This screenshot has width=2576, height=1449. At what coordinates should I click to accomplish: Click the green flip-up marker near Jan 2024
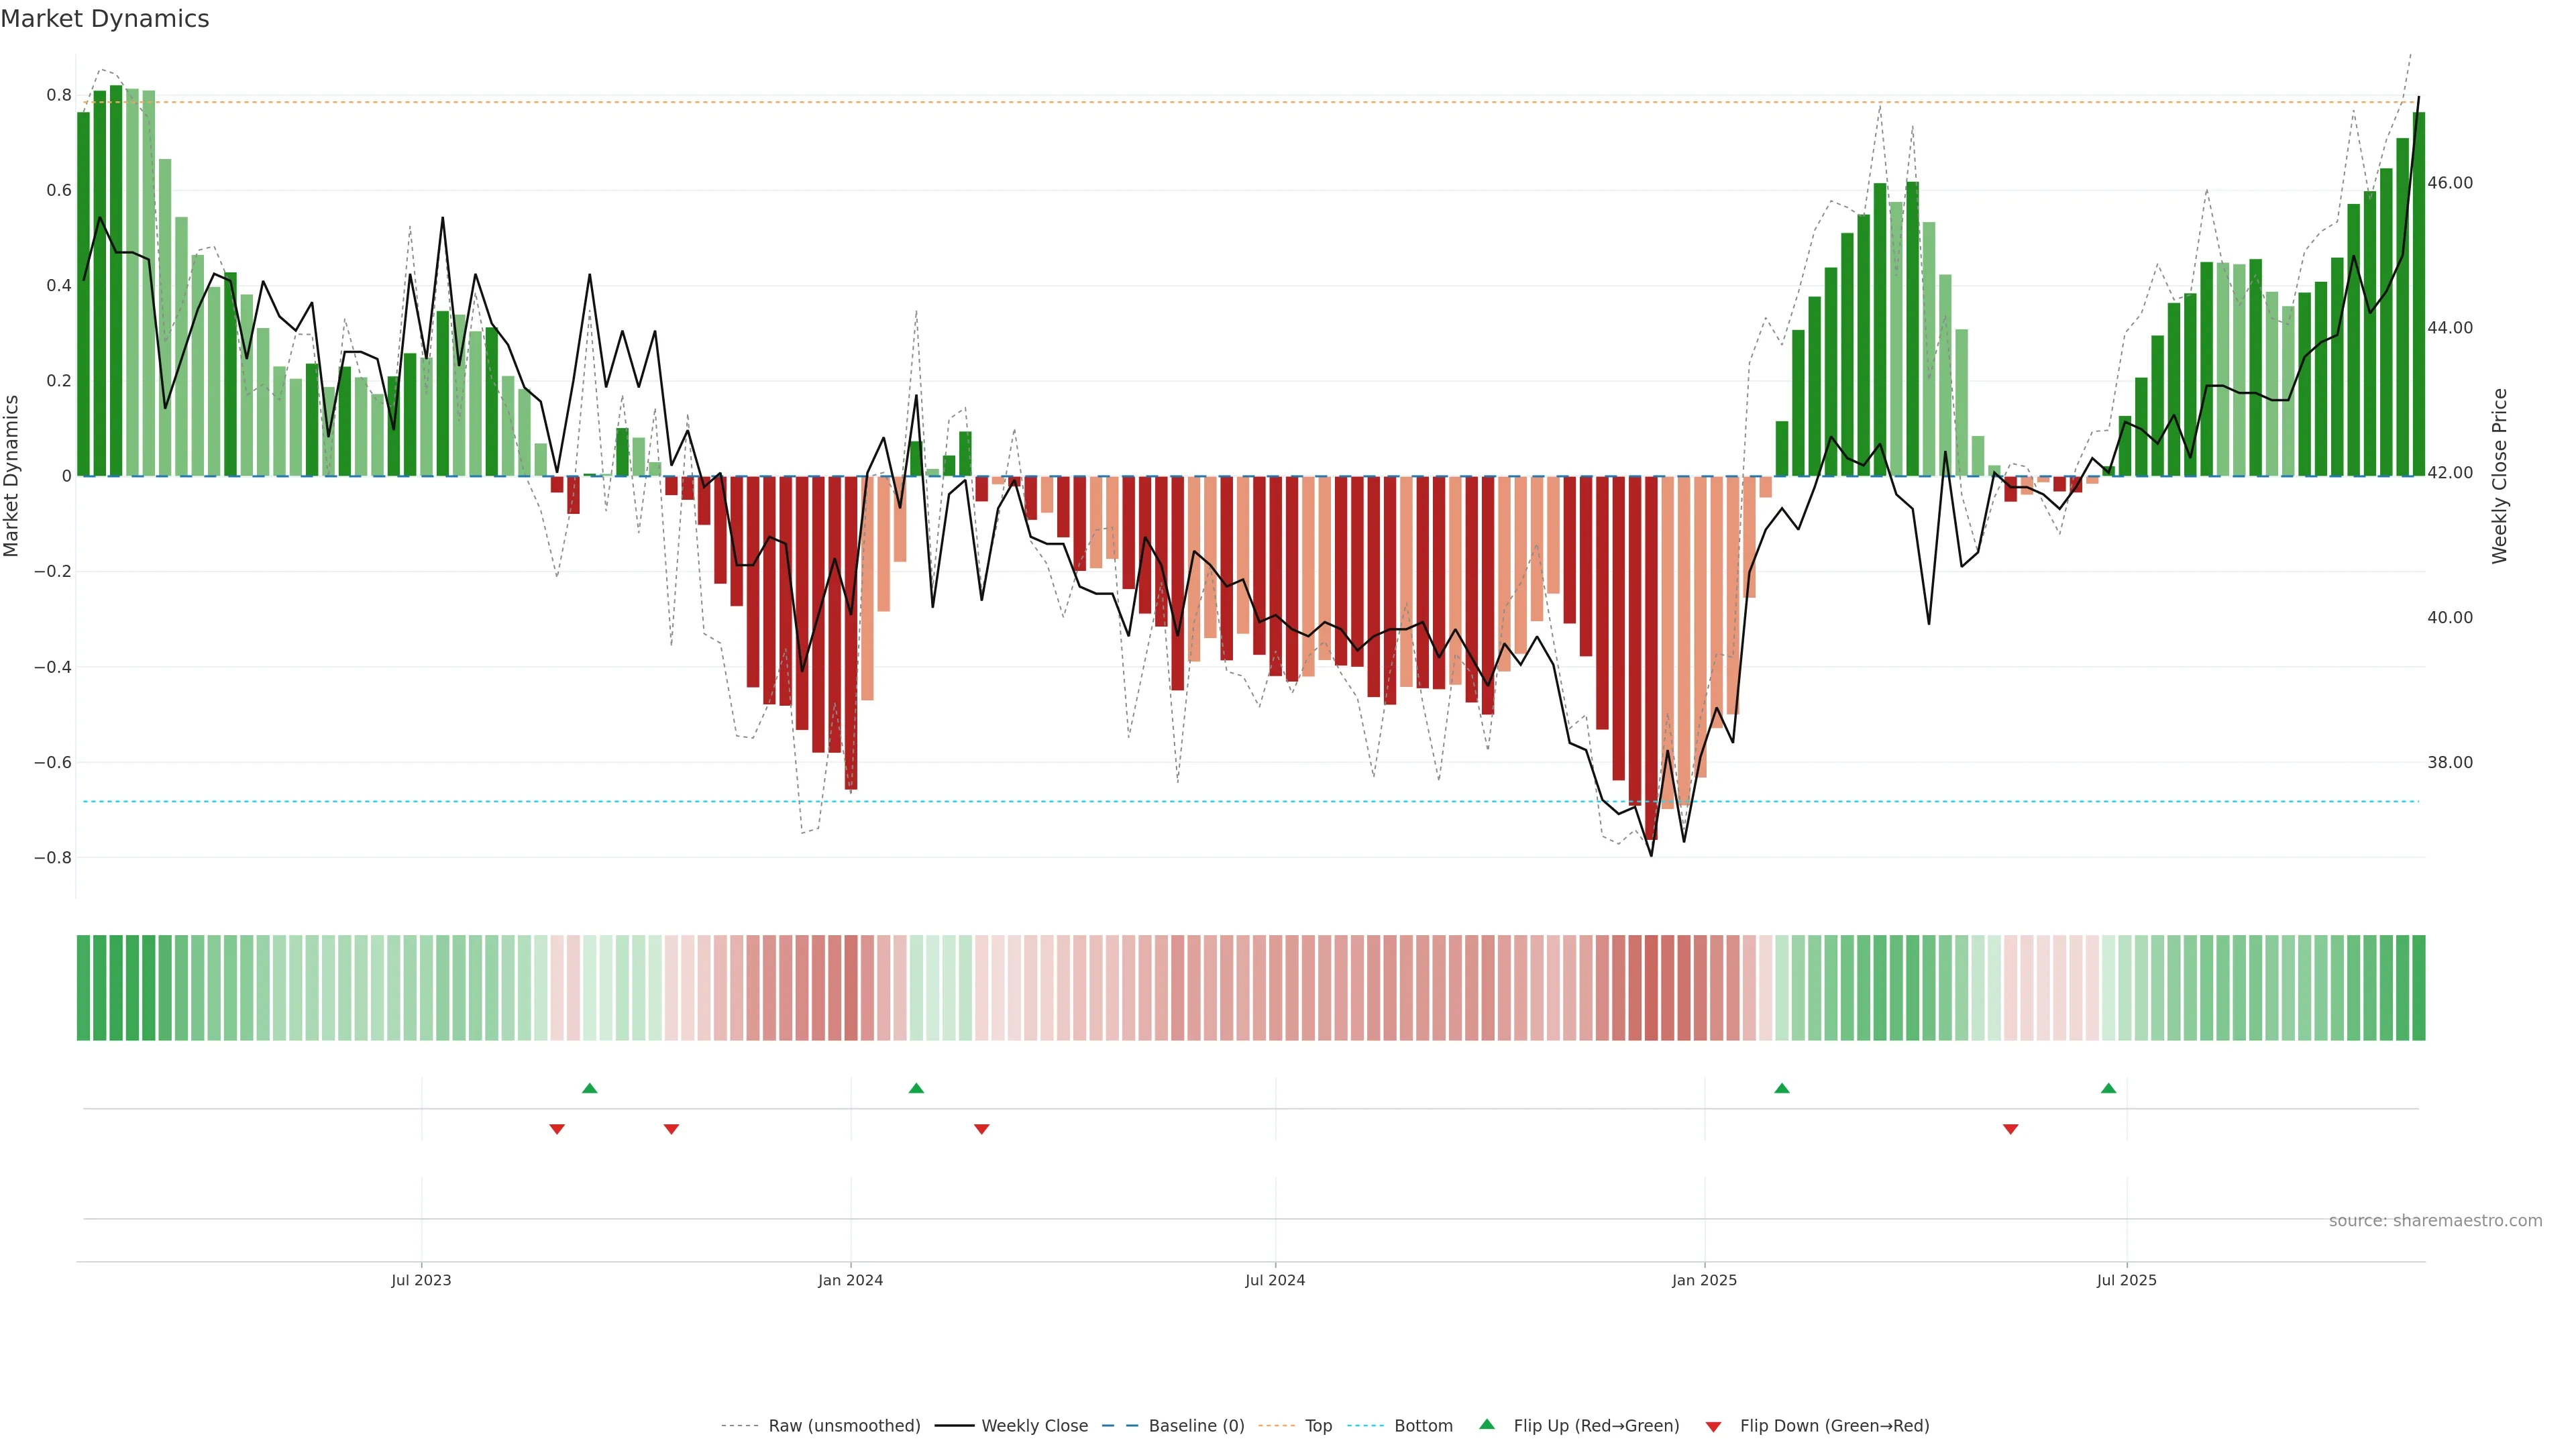pyautogui.click(x=916, y=1088)
